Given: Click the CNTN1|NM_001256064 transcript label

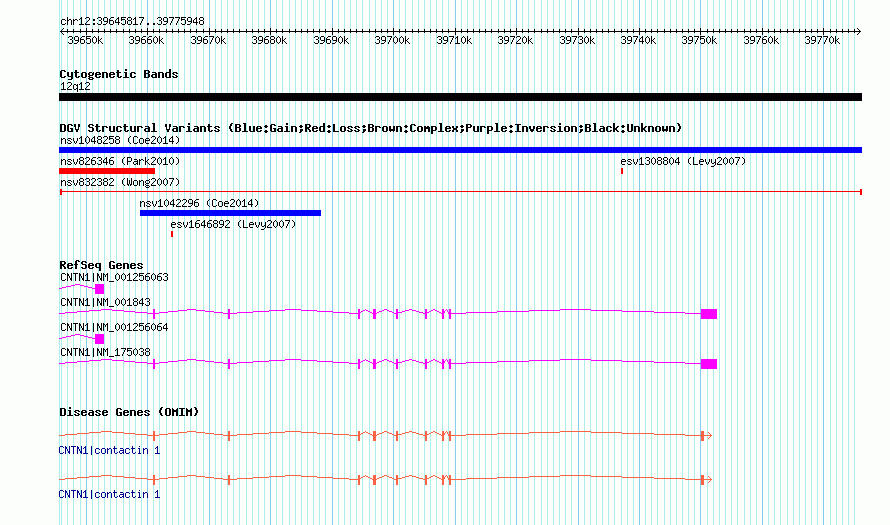Looking at the screenshot, I should (115, 327).
